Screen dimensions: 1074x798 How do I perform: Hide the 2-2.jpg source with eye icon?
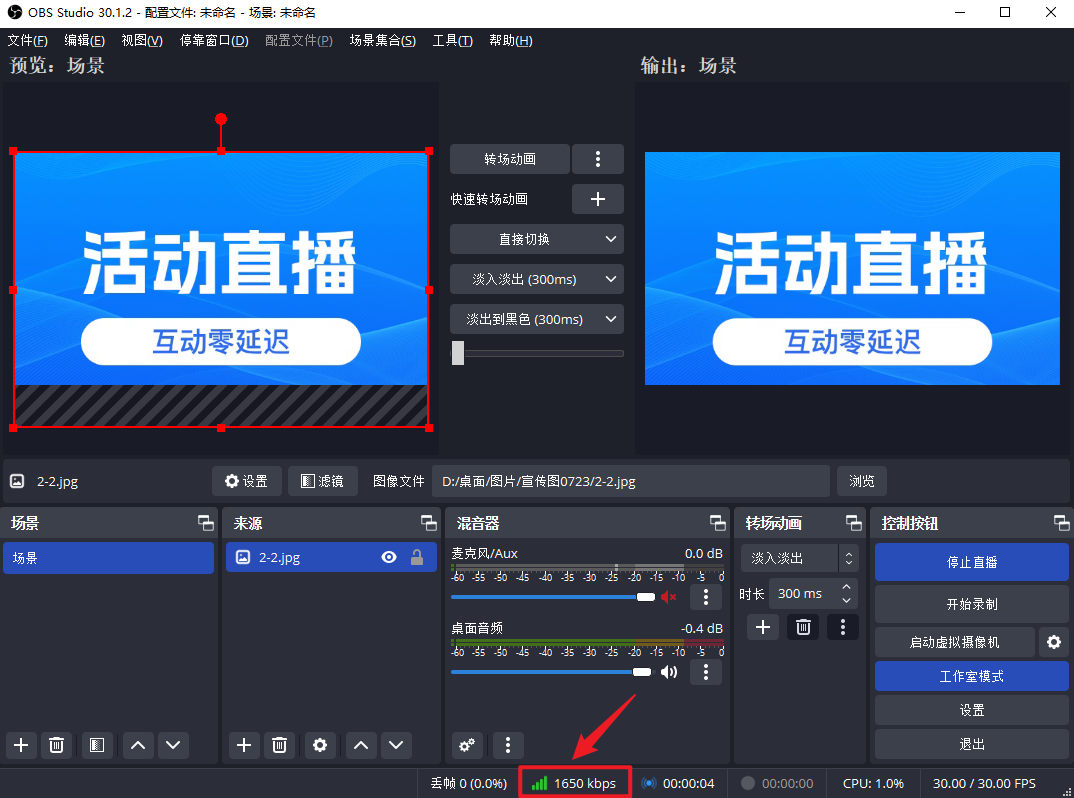389,558
